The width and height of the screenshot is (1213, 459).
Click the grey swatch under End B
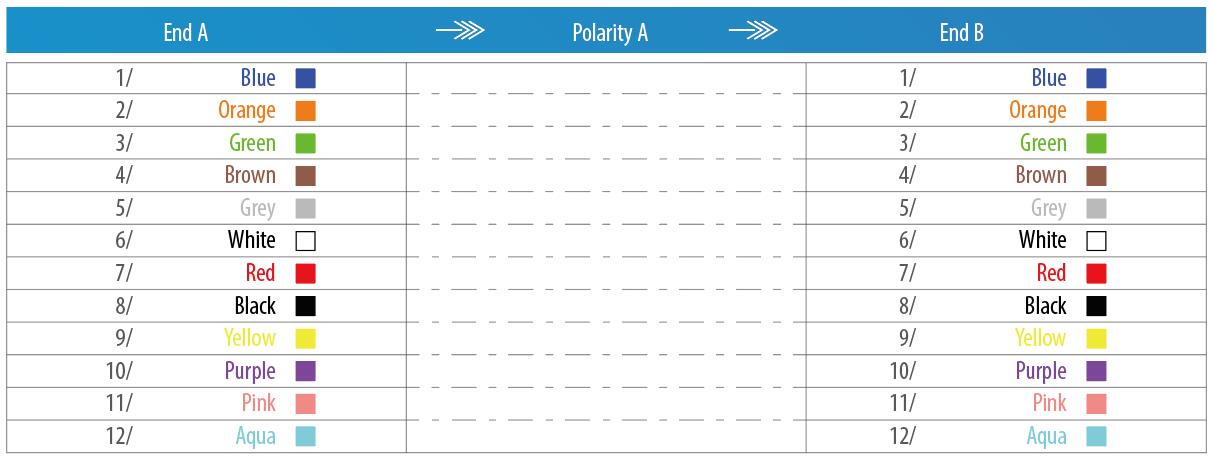click(1097, 208)
